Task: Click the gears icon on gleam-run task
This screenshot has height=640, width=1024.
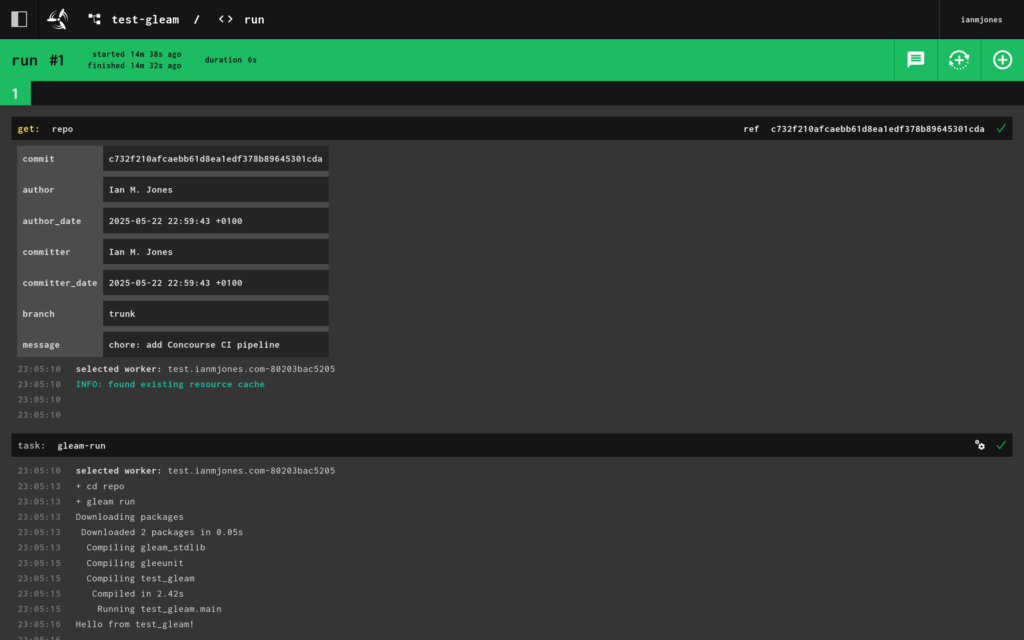Action: pyautogui.click(x=980, y=445)
